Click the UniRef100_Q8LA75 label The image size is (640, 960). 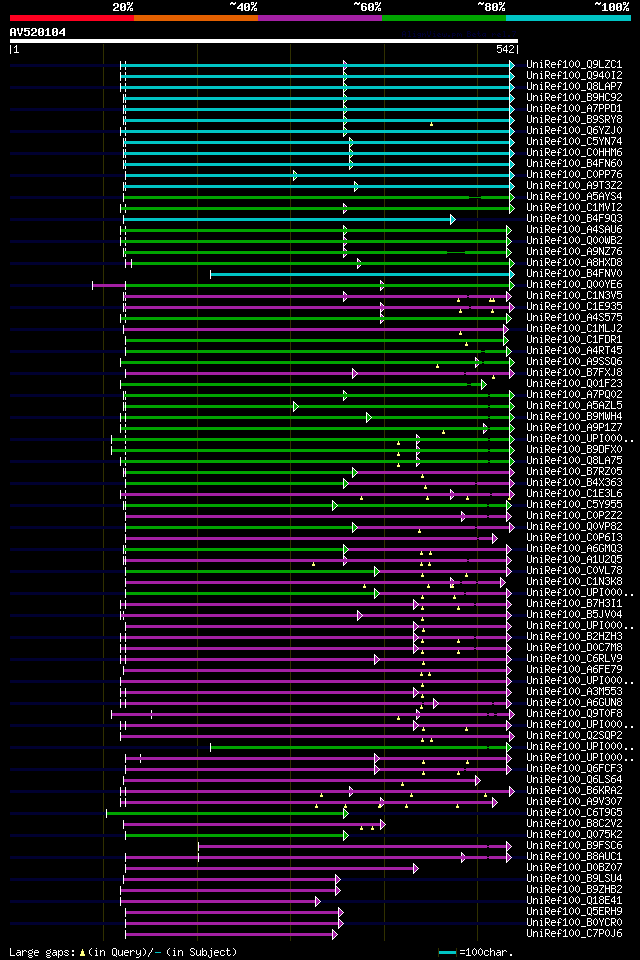(574, 461)
